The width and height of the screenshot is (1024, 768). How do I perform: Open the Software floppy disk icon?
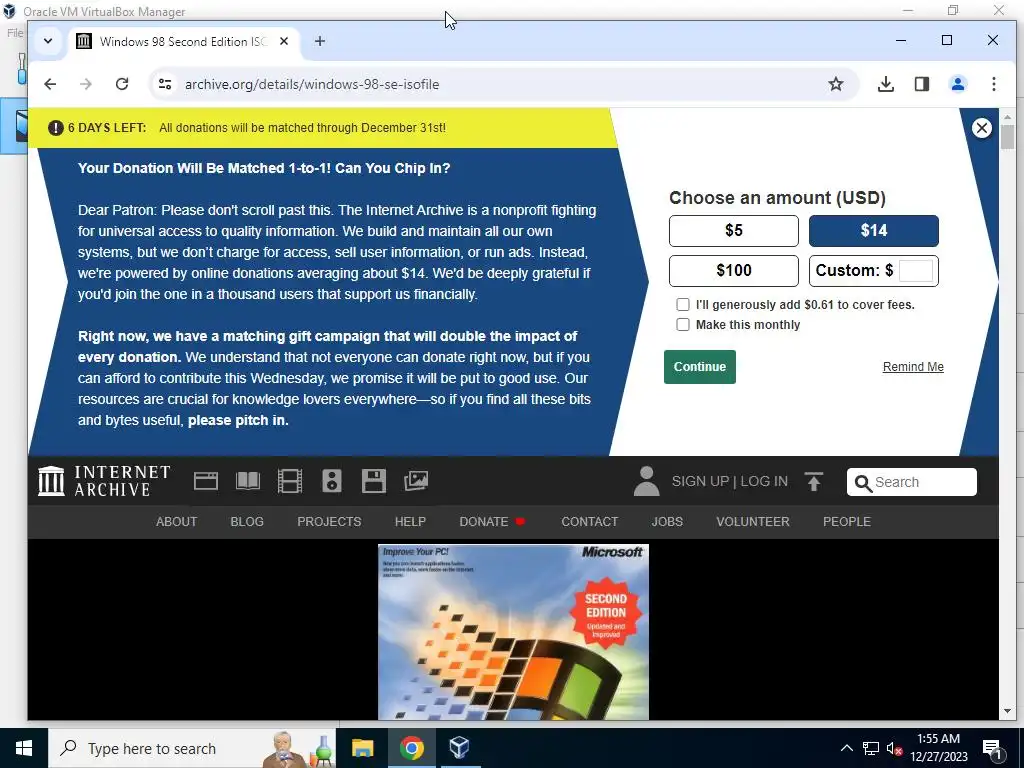374,481
